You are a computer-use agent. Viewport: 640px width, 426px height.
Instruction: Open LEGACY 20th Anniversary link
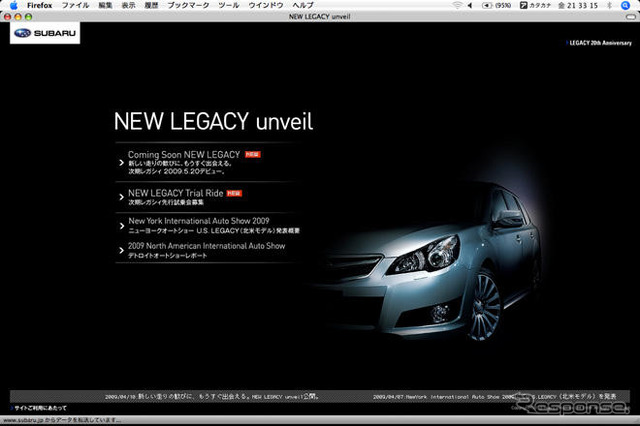coord(599,42)
